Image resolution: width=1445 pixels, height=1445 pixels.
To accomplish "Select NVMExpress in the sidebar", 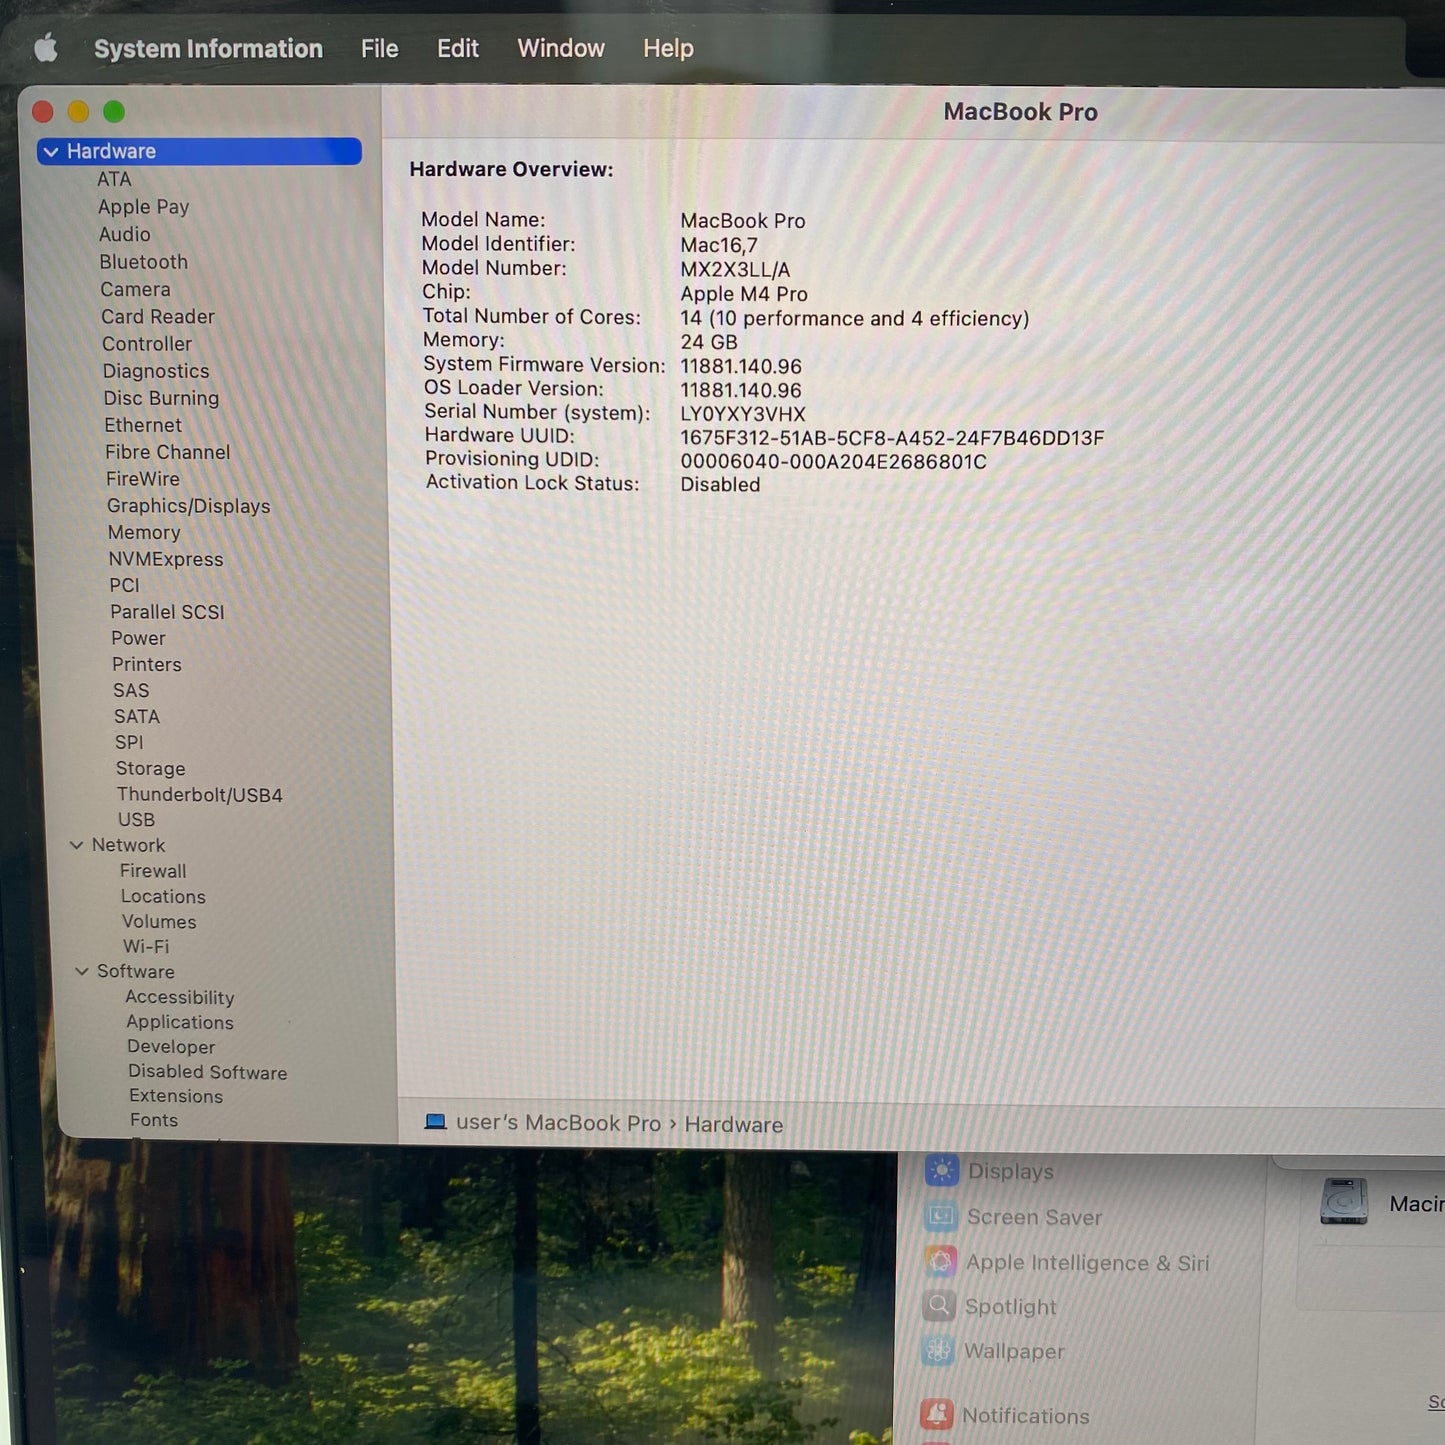I will (166, 559).
